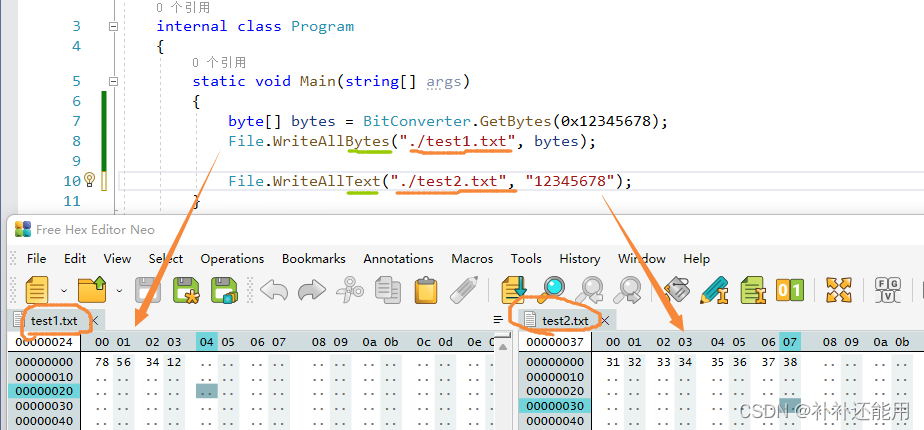Click the 00000024 offset box in test1.txt pane
Viewport: 924px width, 430px height.
pos(44,342)
